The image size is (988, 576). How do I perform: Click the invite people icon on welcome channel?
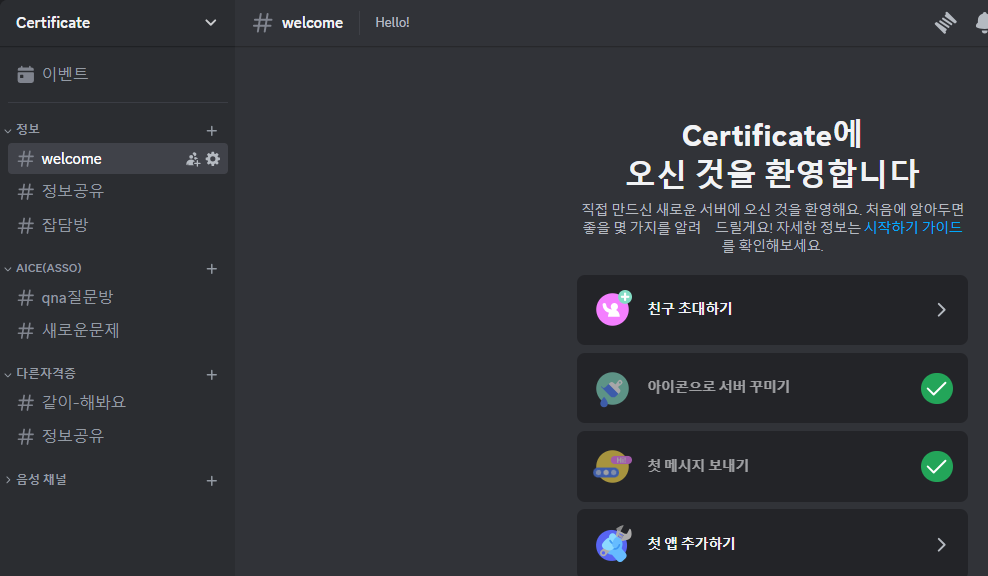tap(193, 159)
